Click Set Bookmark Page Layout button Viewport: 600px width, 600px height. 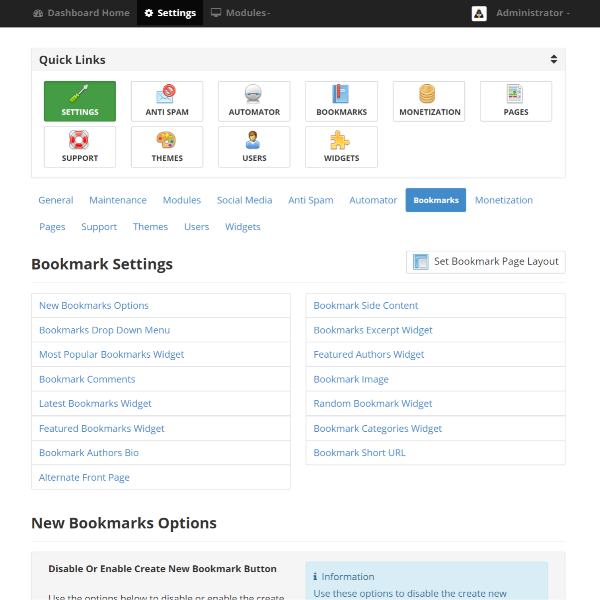(x=486, y=262)
